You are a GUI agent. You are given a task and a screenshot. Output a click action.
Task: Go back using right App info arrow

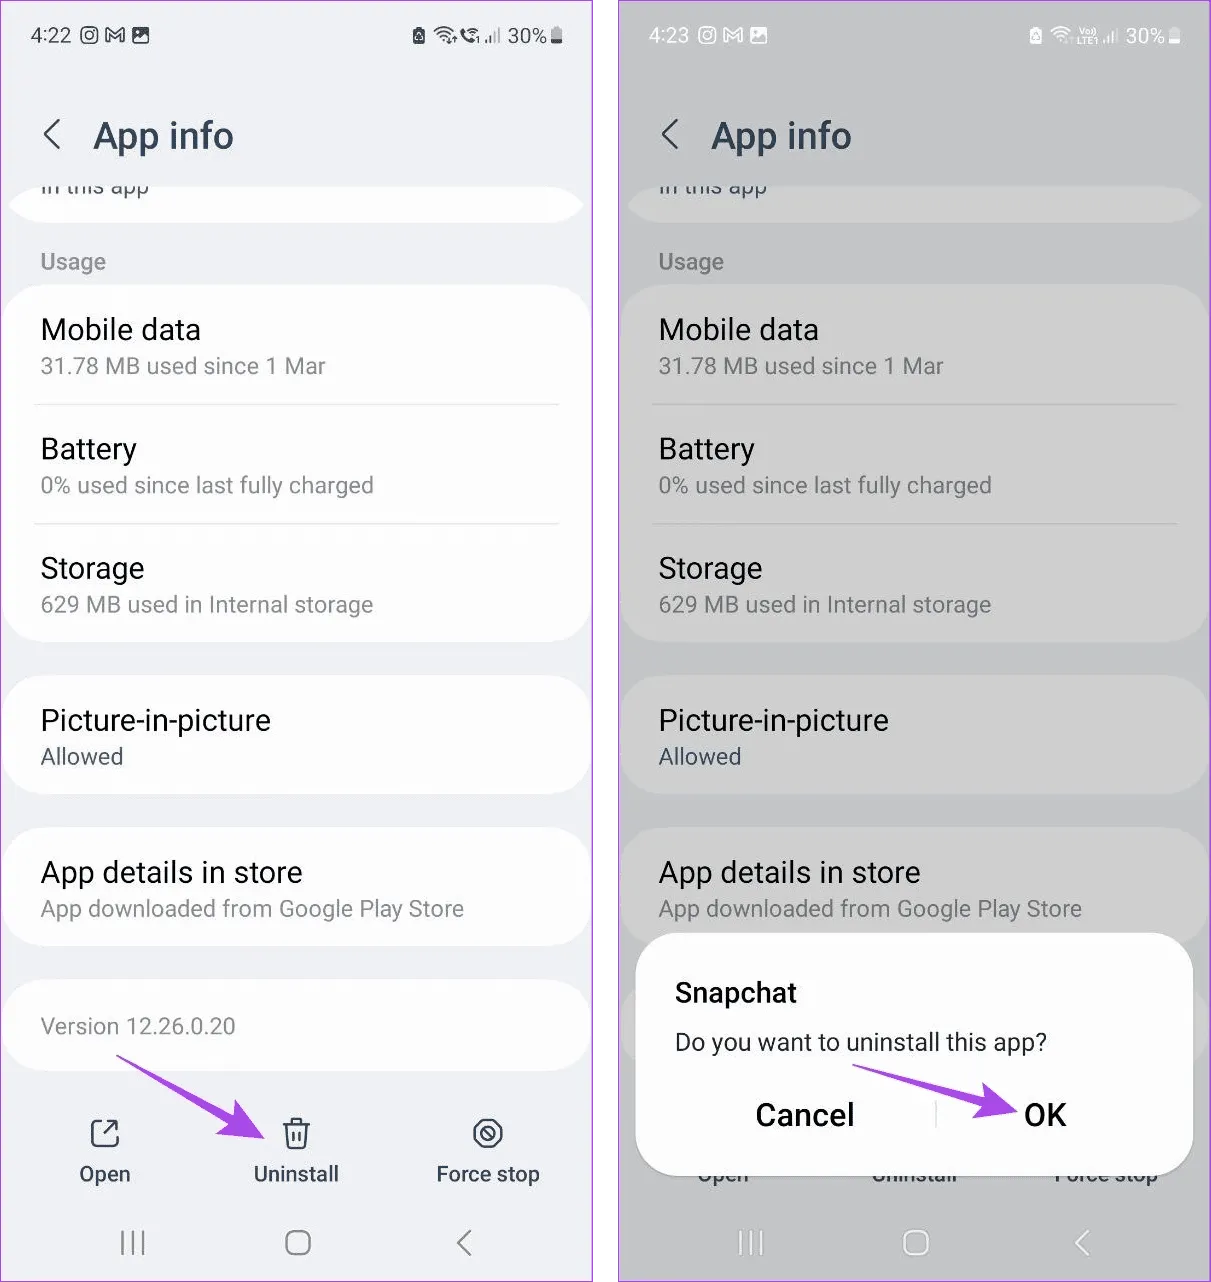671,135
